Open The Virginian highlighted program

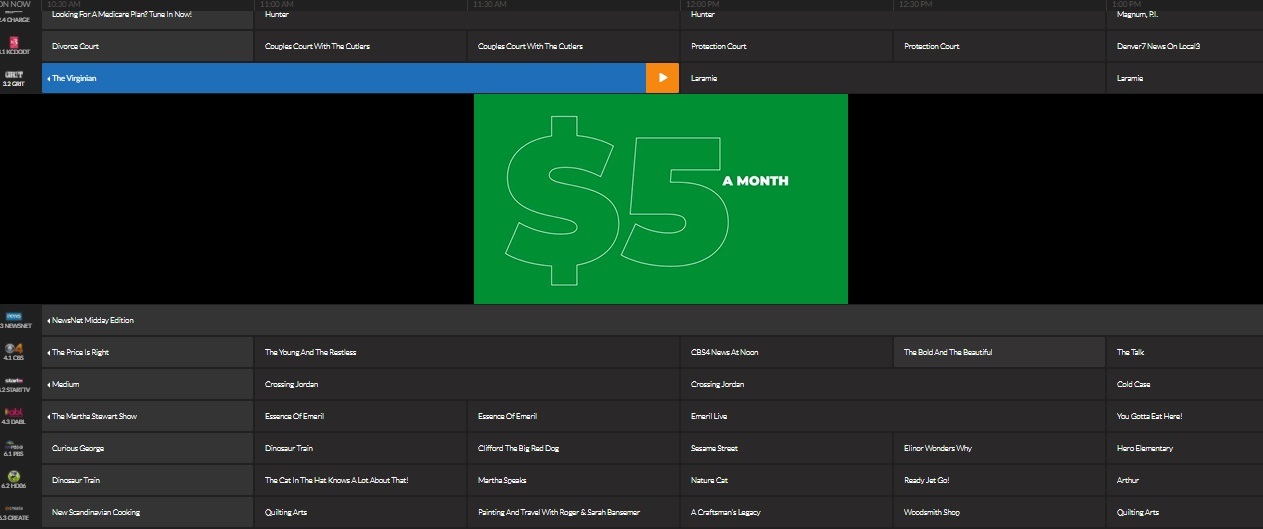pyautogui.click(x=344, y=78)
